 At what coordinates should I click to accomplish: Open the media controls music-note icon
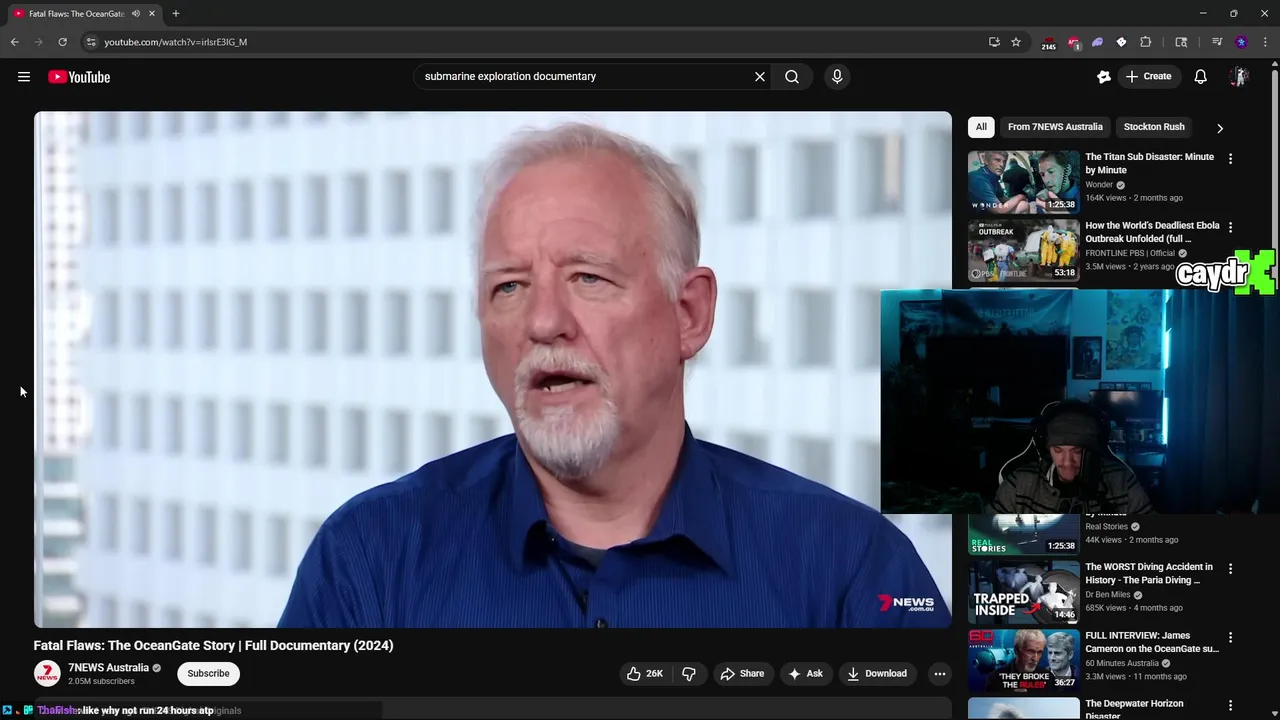(x=1217, y=42)
